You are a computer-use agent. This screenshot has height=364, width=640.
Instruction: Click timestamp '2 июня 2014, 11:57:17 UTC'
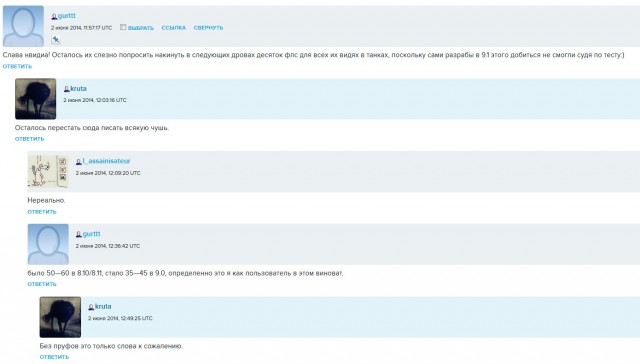pos(81,28)
